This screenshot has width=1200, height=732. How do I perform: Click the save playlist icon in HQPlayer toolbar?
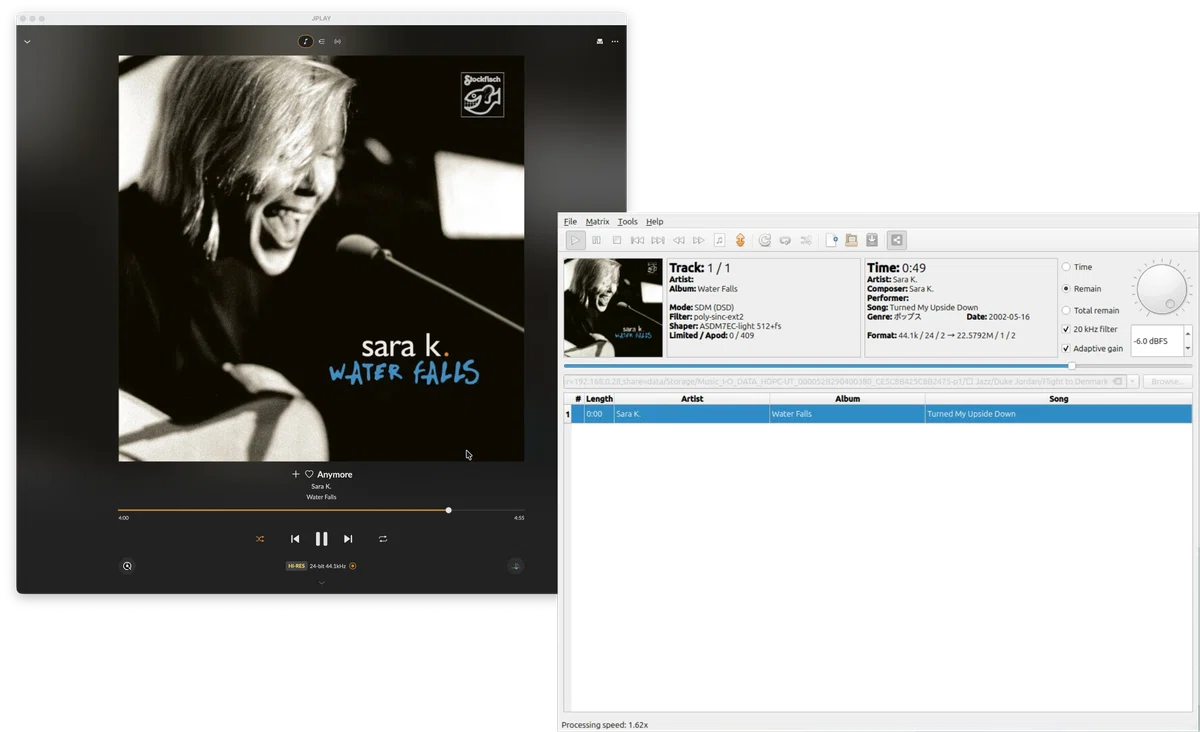click(872, 240)
